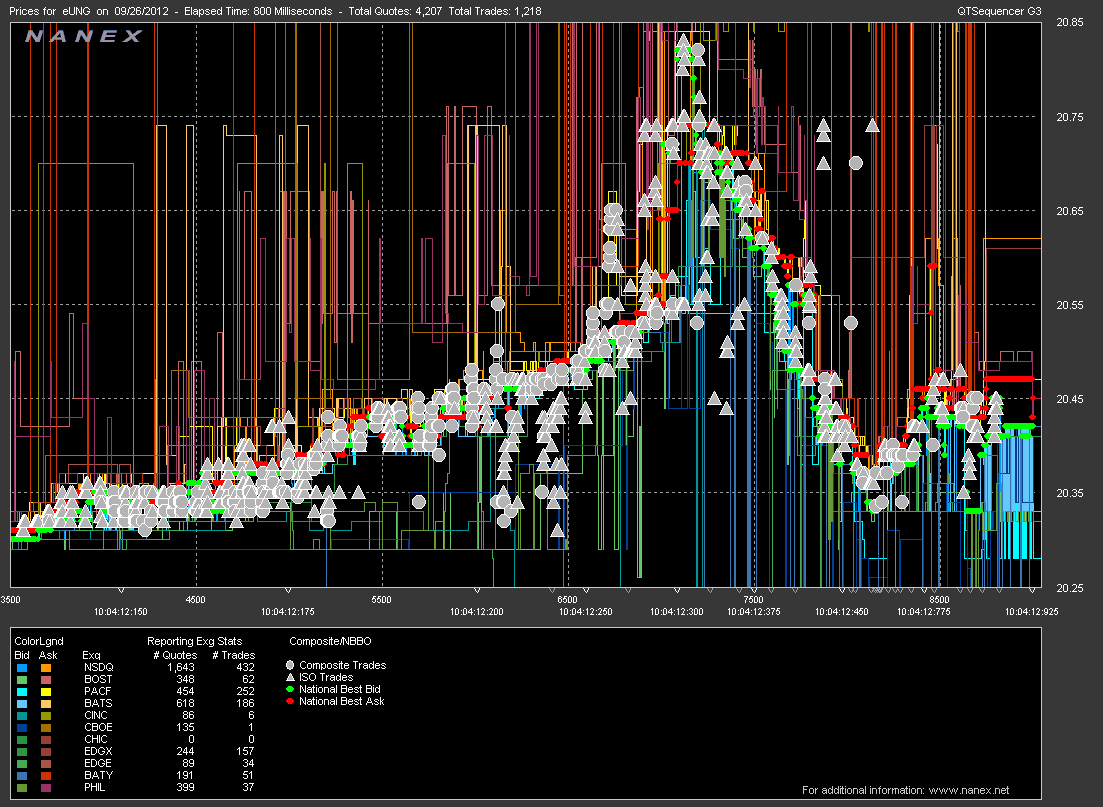1103x807 pixels.
Task: Click the 'Reporting Exg Stats' heading
Action: [x=194, y=641]
